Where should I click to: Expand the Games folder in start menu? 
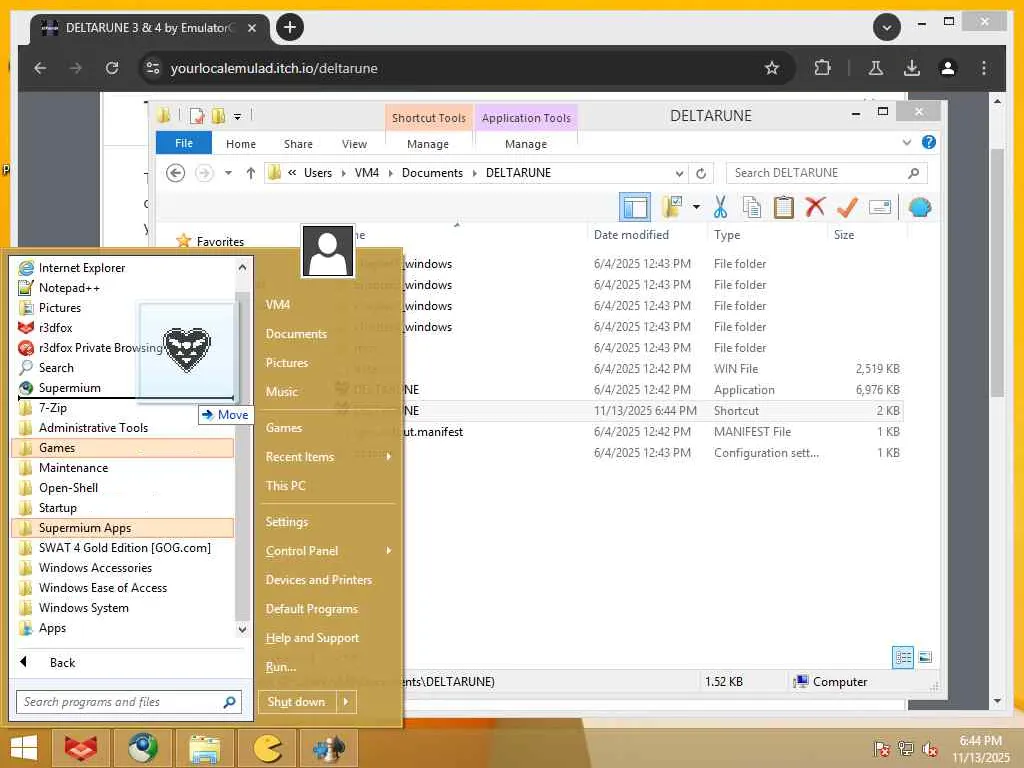[x=123, y=448]
